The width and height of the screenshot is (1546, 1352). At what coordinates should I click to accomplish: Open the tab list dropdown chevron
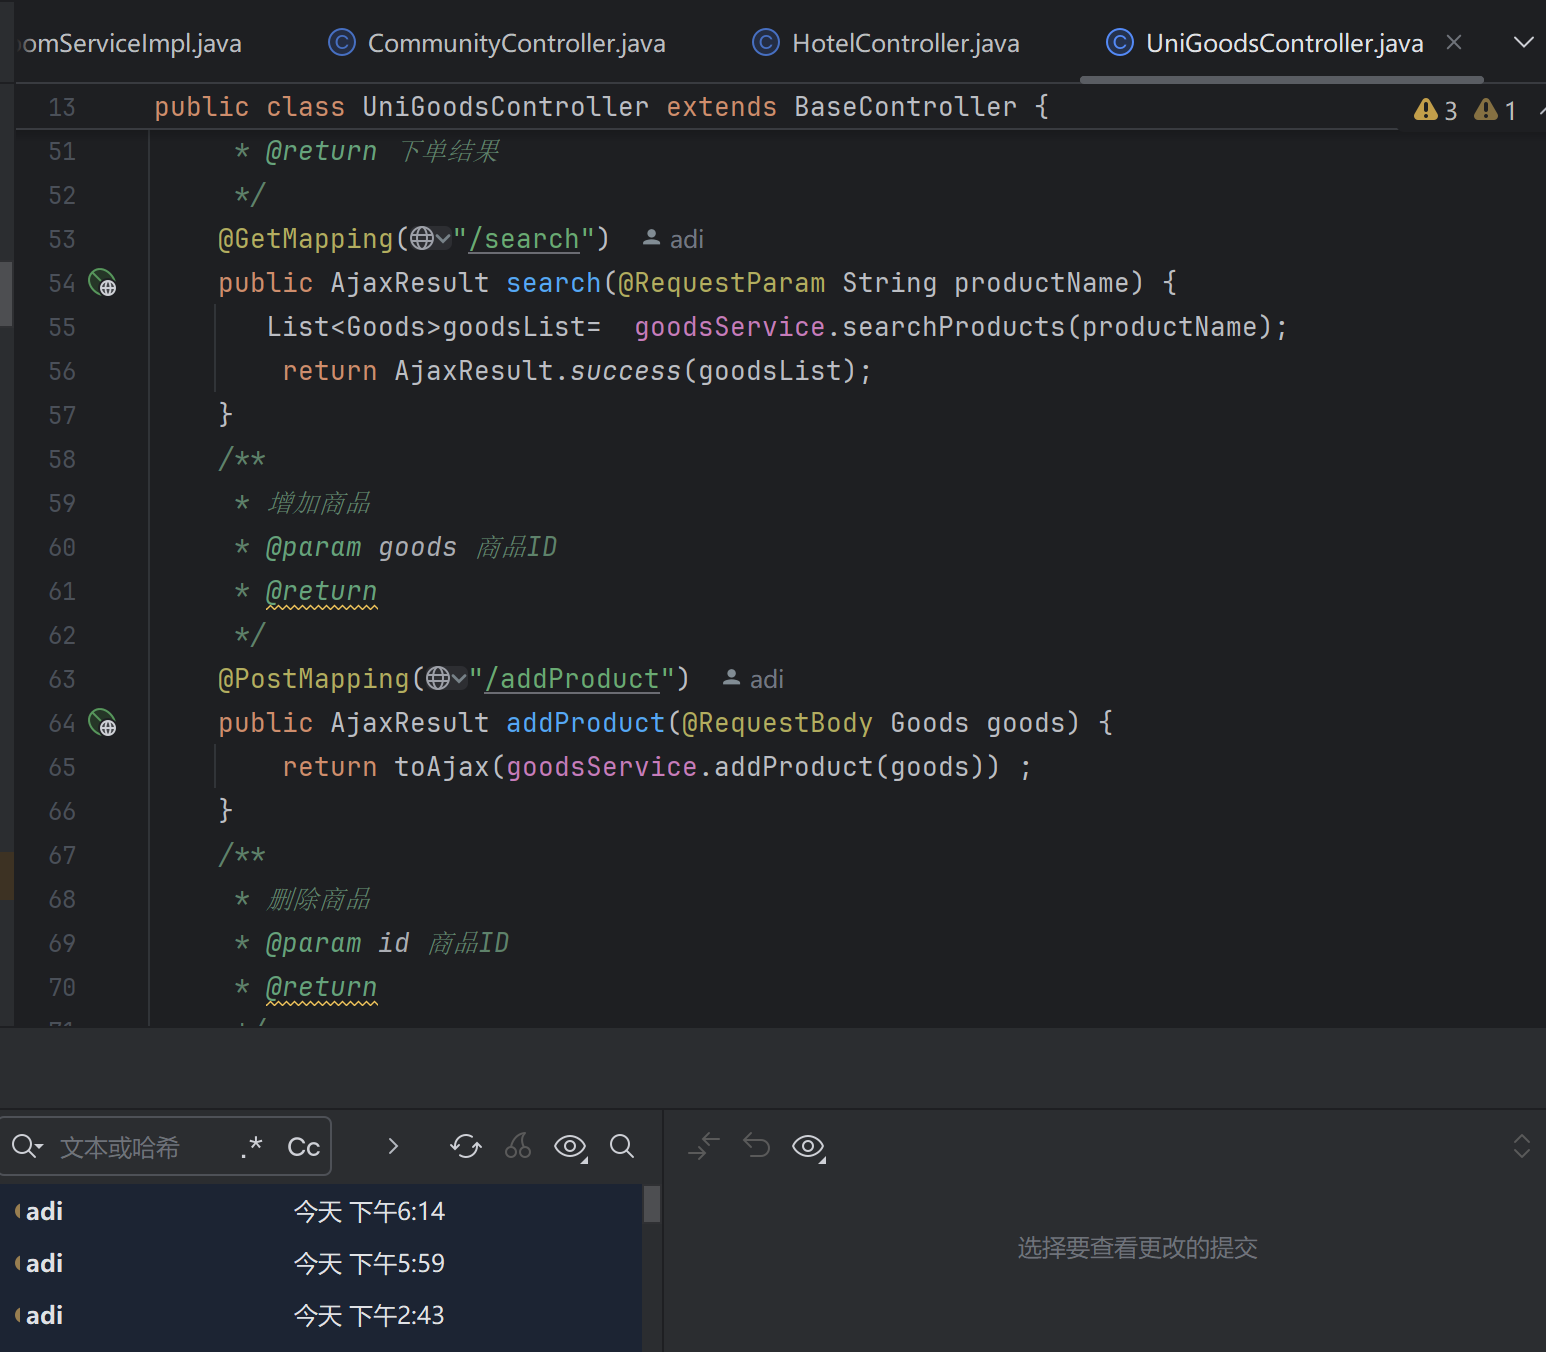(x=1523, y=42)
